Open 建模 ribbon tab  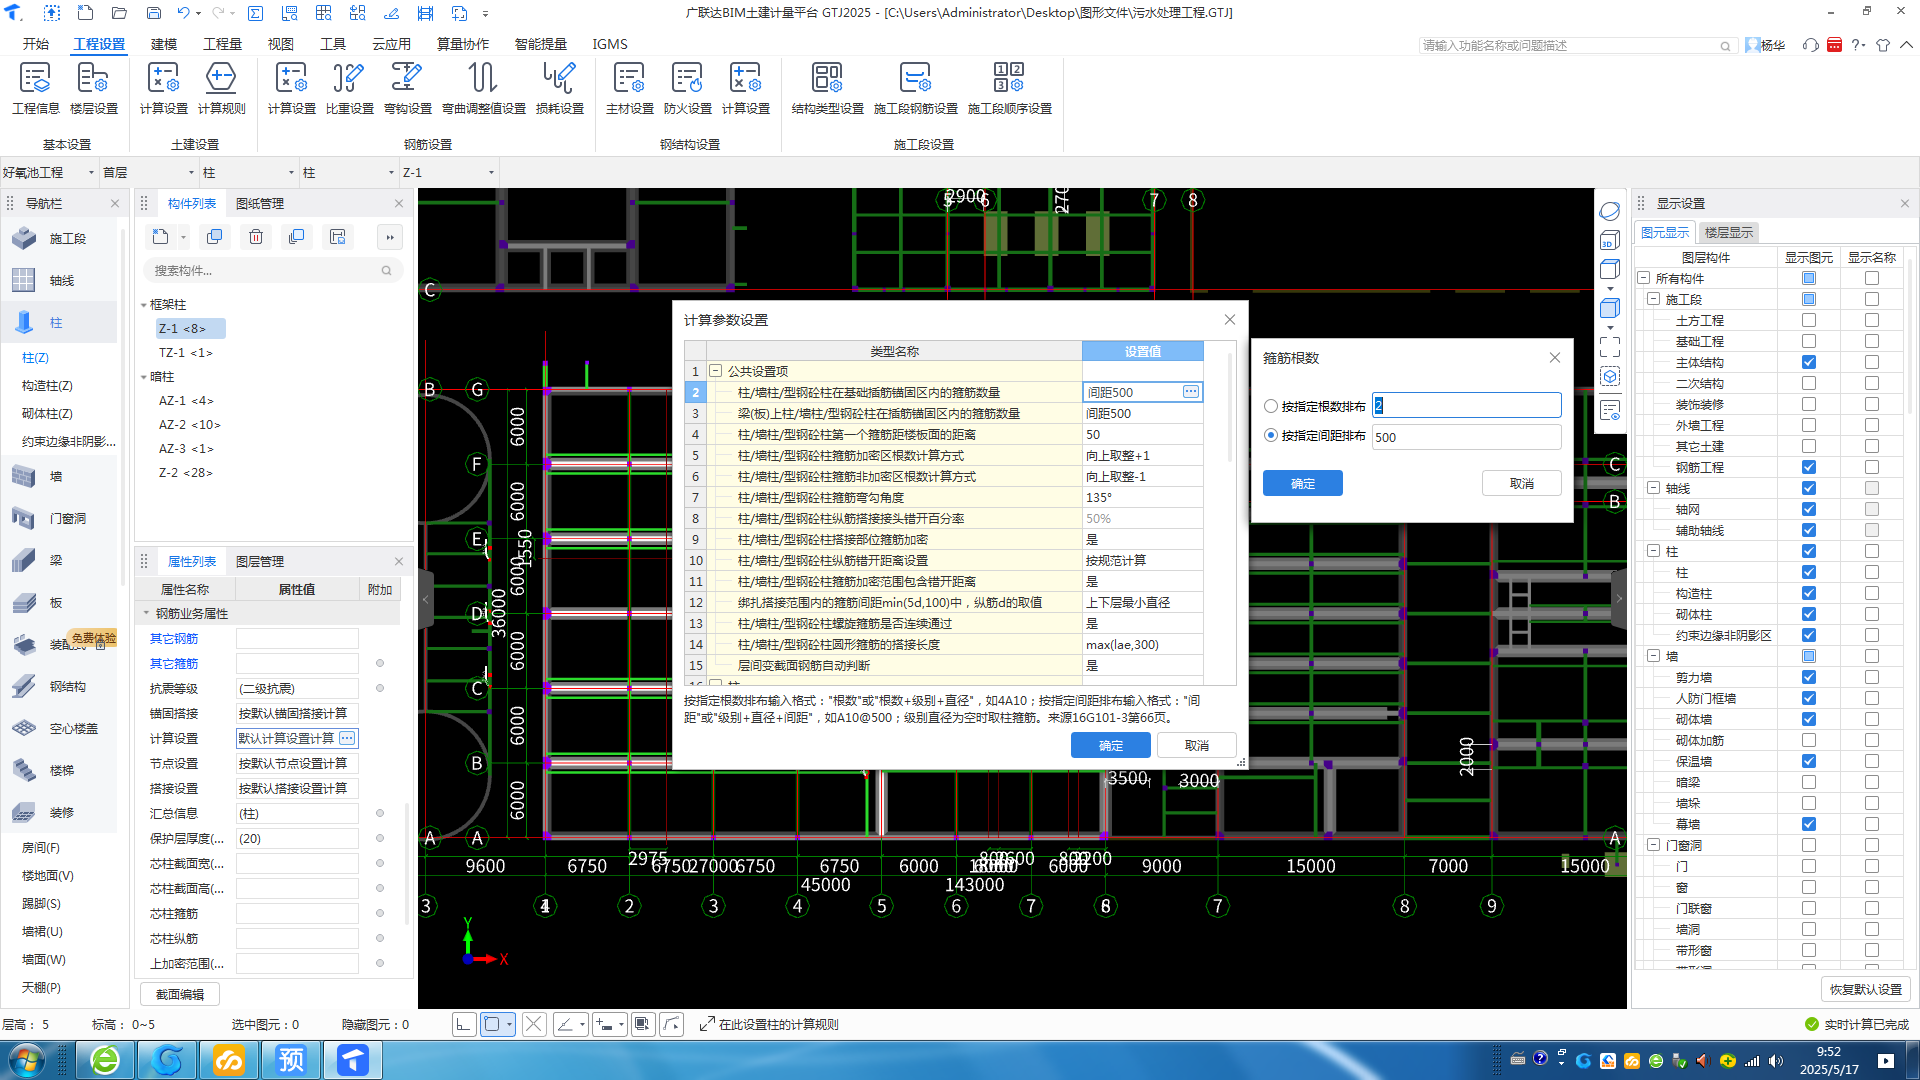pos(163,44)
